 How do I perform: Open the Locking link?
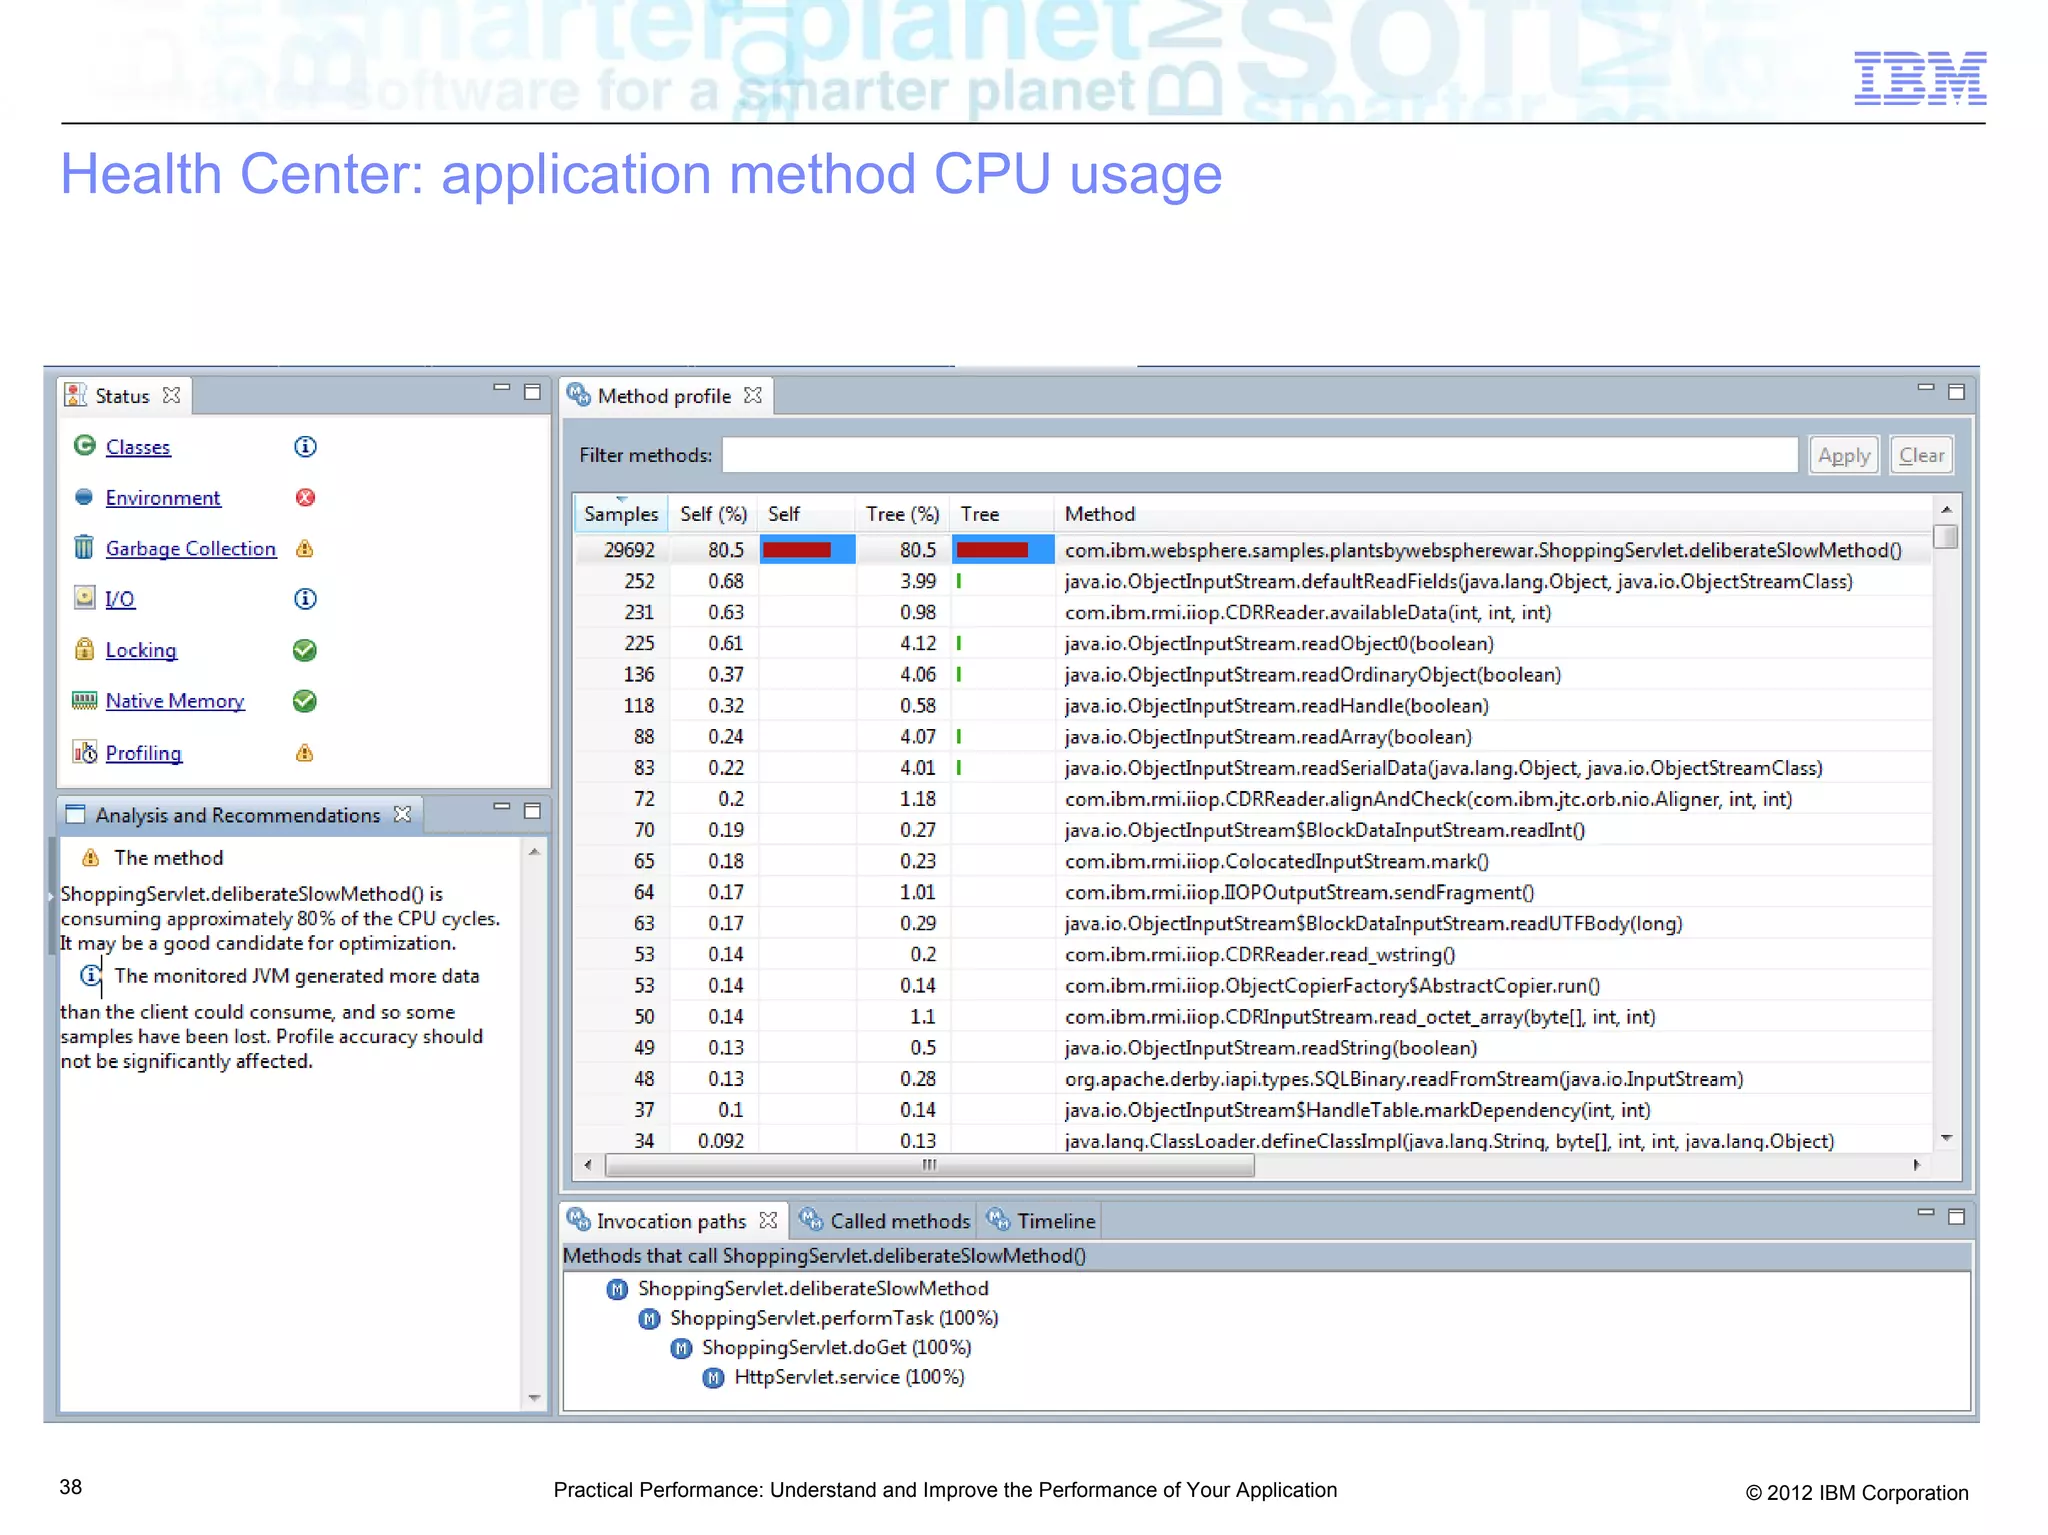click(x=141, y=650)
